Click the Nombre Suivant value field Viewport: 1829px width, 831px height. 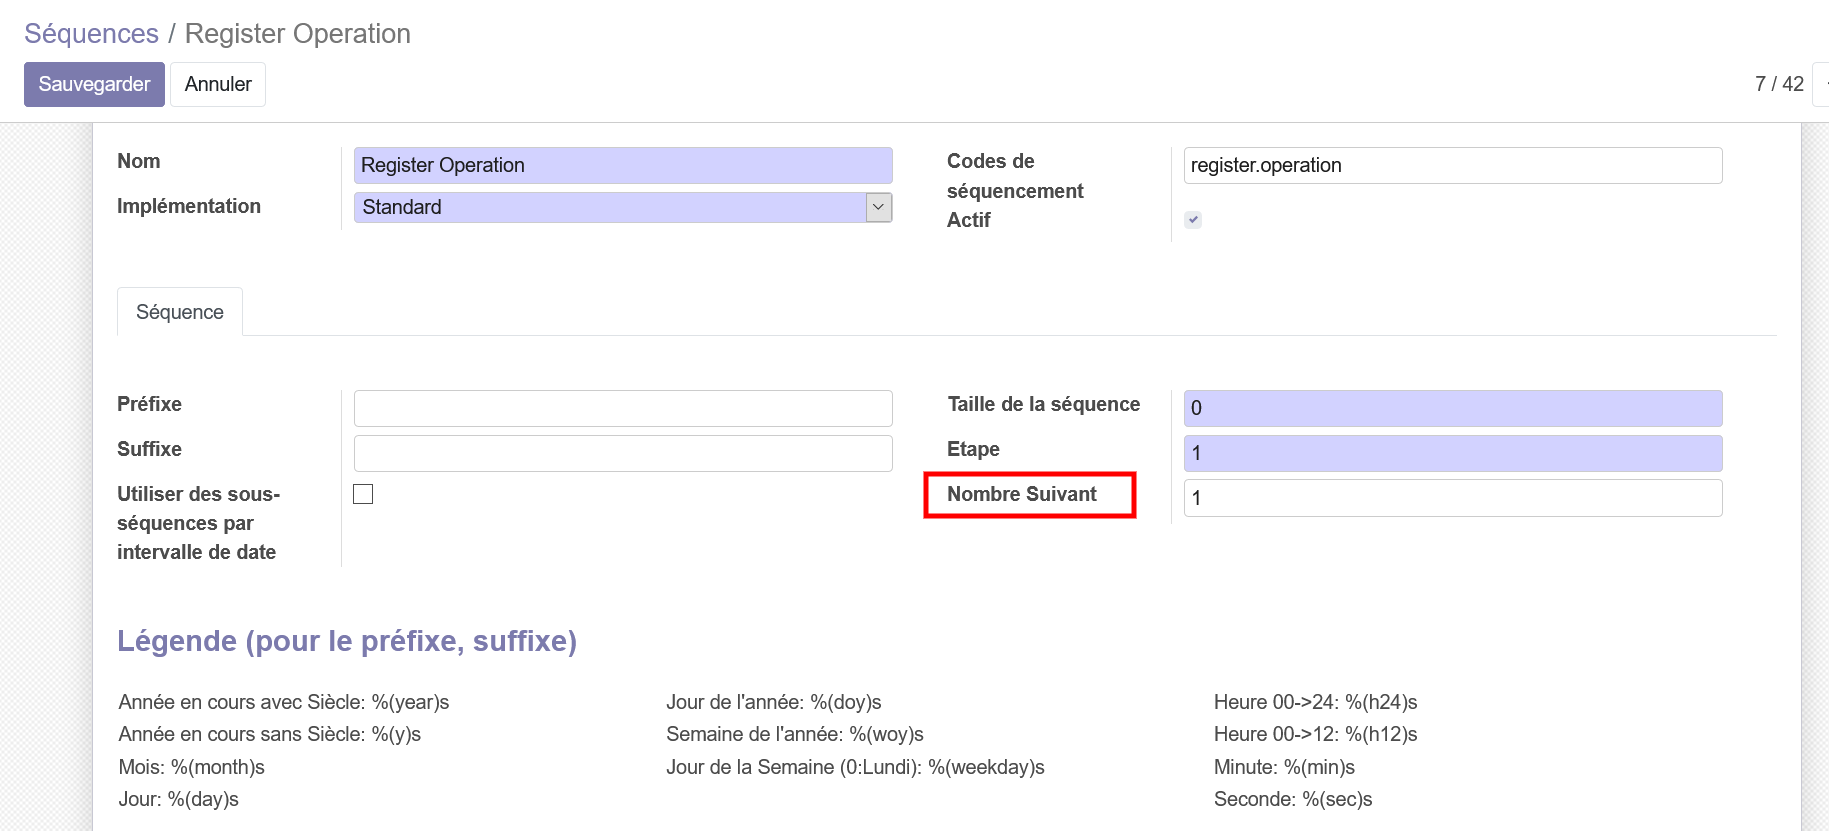[1453, 498]
